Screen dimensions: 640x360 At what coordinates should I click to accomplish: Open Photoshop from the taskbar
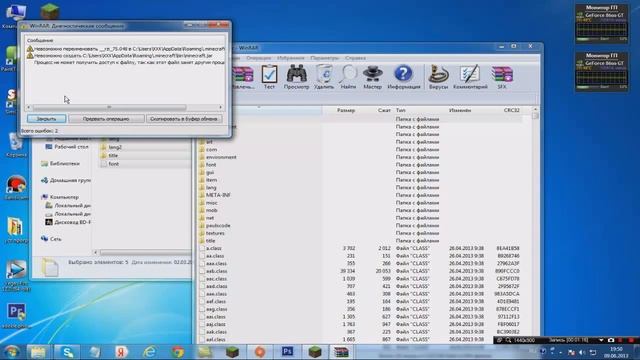click(287, 352)
